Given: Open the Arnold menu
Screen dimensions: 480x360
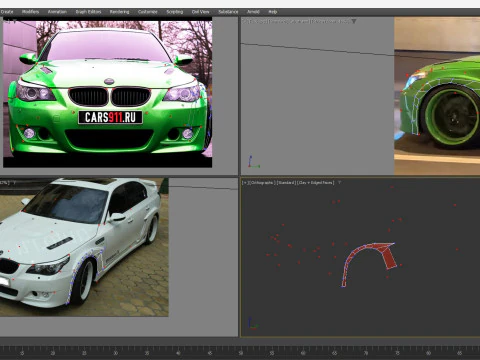Looking at the screenshot, I should (253, 12).
